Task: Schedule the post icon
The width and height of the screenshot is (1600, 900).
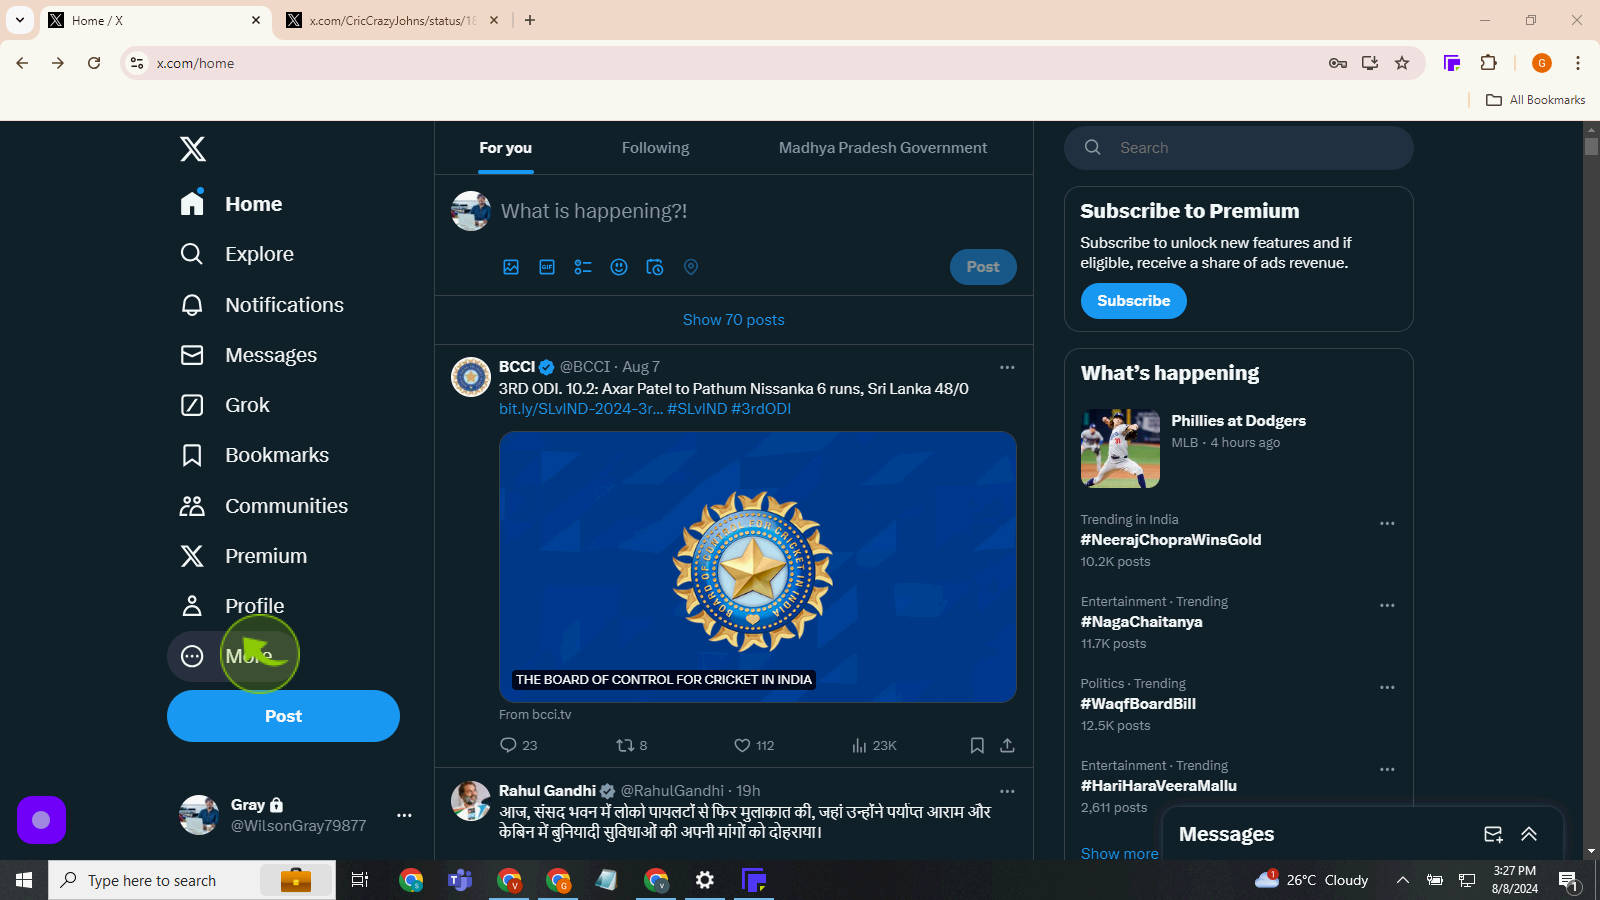Action: pyautogui.click(x=655, y=267)
